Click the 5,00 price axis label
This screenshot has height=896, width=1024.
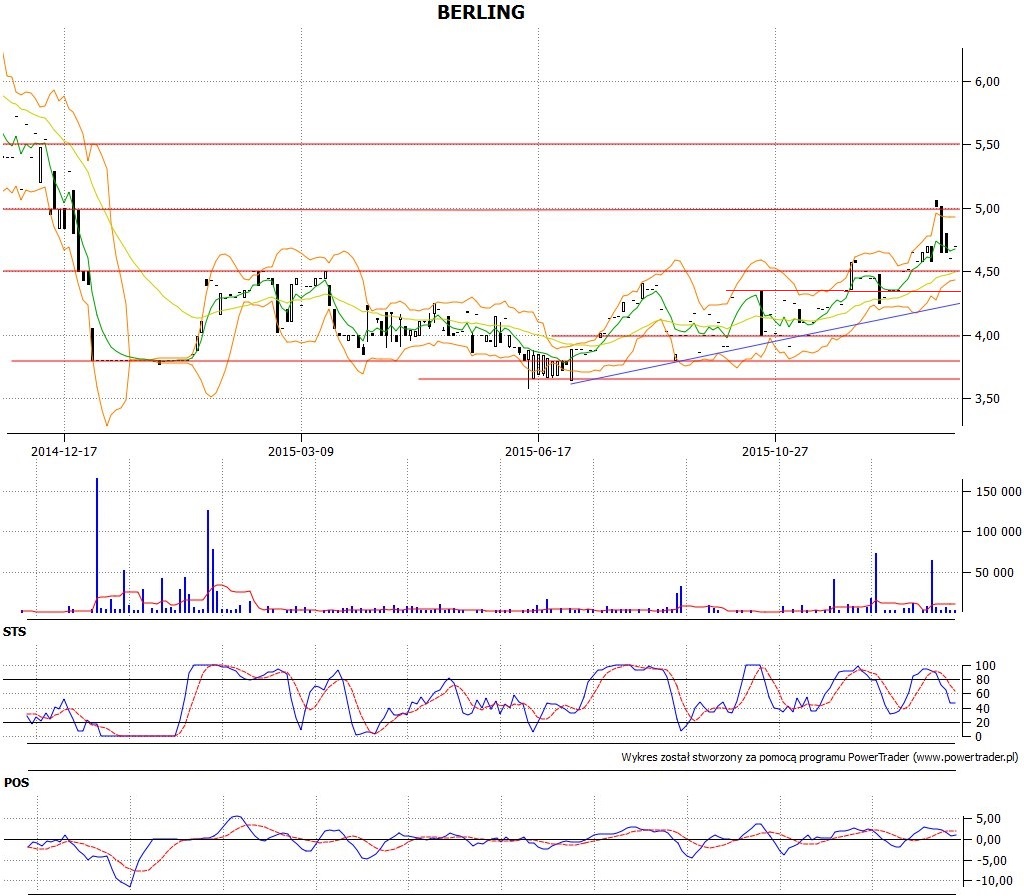987,209
